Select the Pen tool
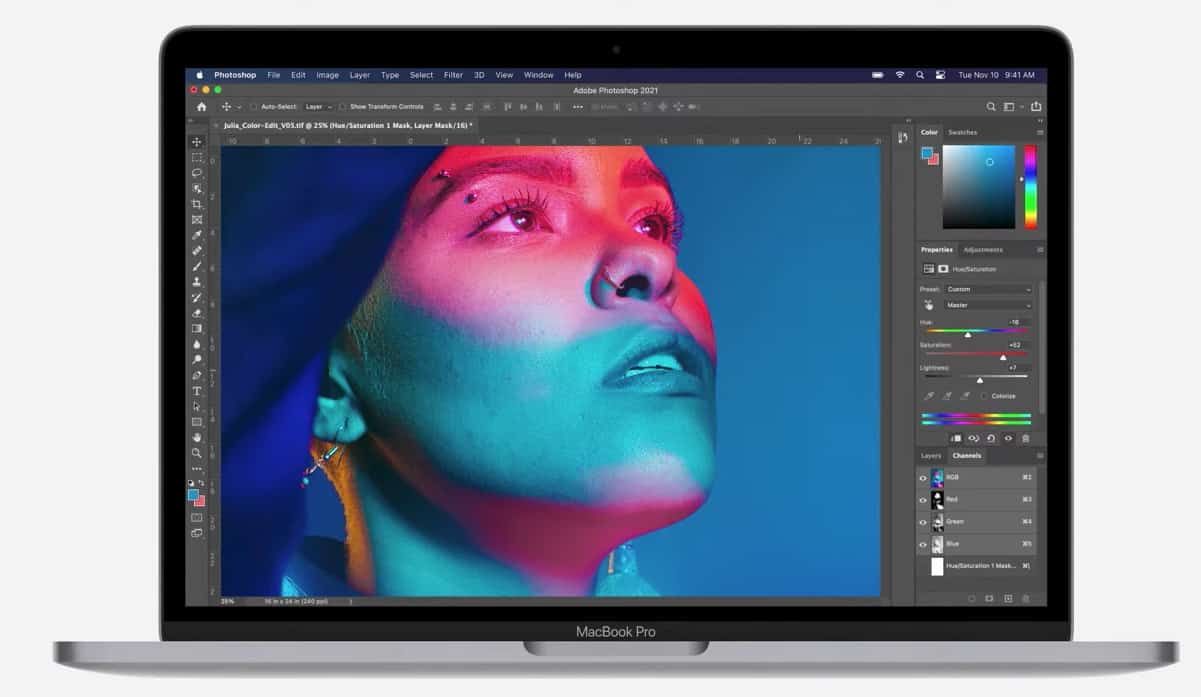 [197, 375]
